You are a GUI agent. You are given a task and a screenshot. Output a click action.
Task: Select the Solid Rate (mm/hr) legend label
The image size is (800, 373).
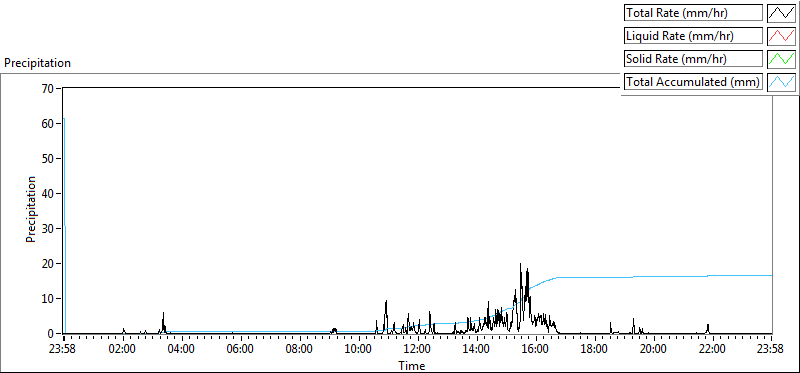pyautogui.click(x=693, y=59)
